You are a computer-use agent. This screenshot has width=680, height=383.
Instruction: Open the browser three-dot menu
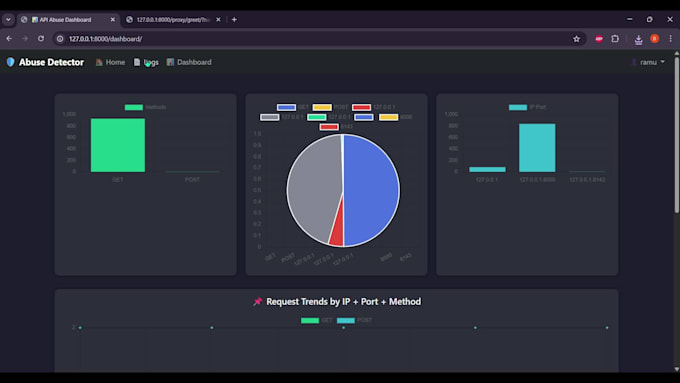click(x=670, y=39)
